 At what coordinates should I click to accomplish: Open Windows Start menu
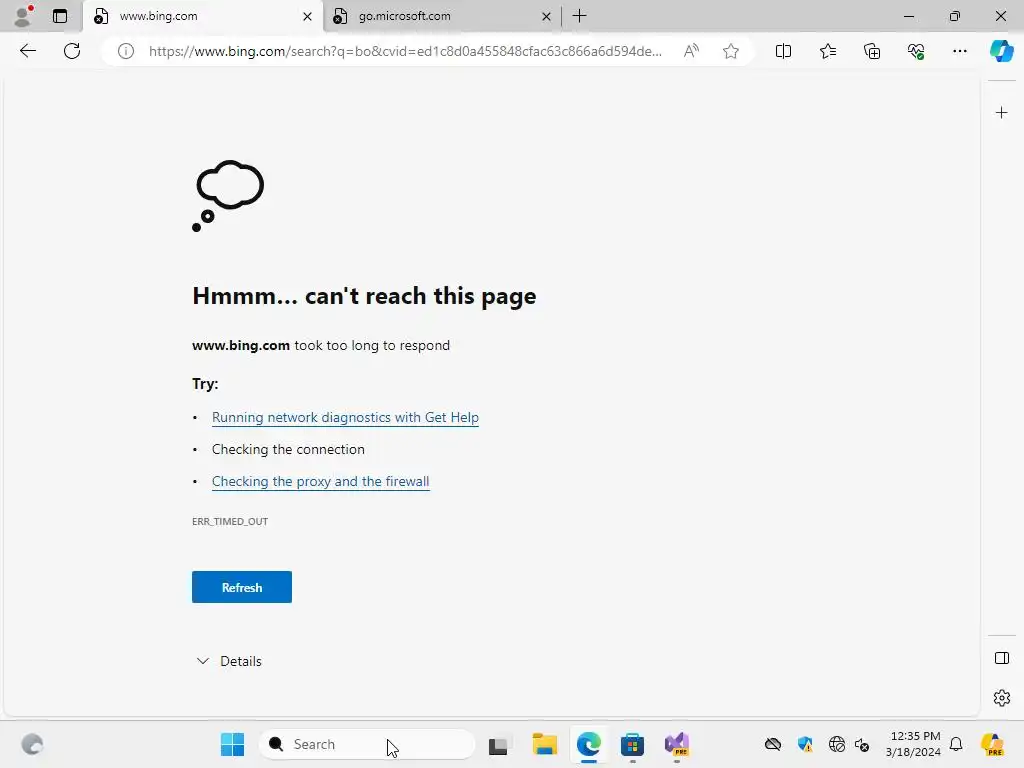(232, 744)
